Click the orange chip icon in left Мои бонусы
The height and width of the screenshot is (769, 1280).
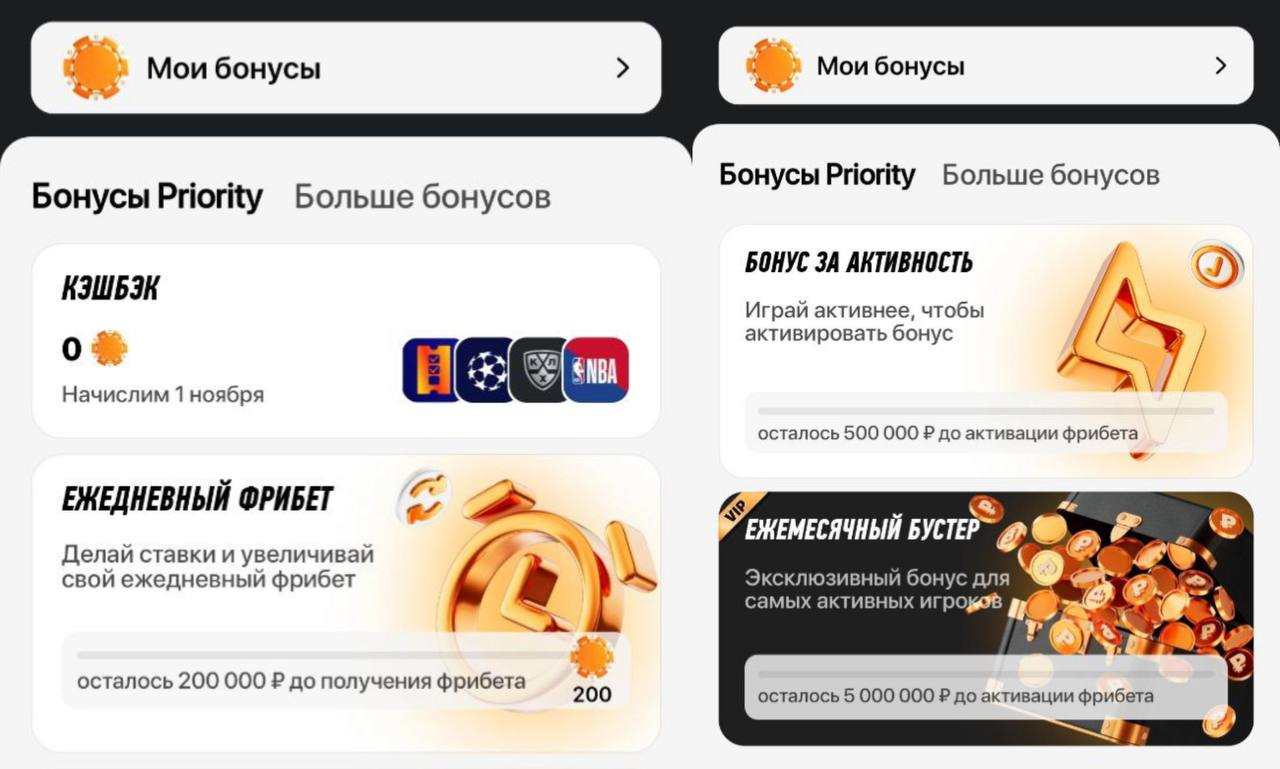[95, 68]
